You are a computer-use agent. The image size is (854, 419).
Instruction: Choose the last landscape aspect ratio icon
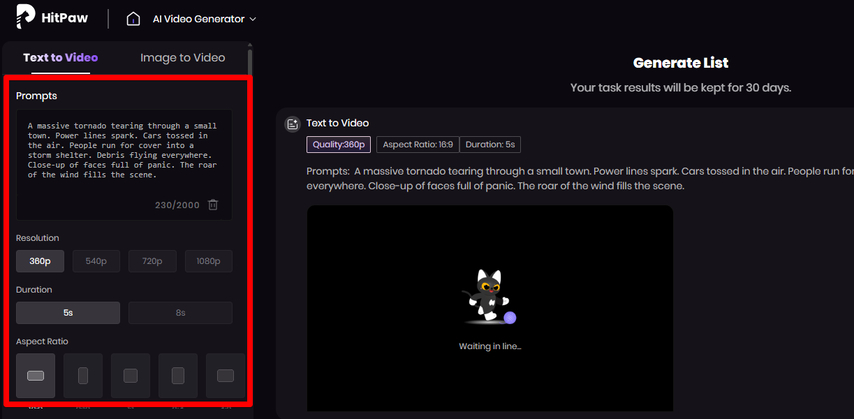[225, 375]
